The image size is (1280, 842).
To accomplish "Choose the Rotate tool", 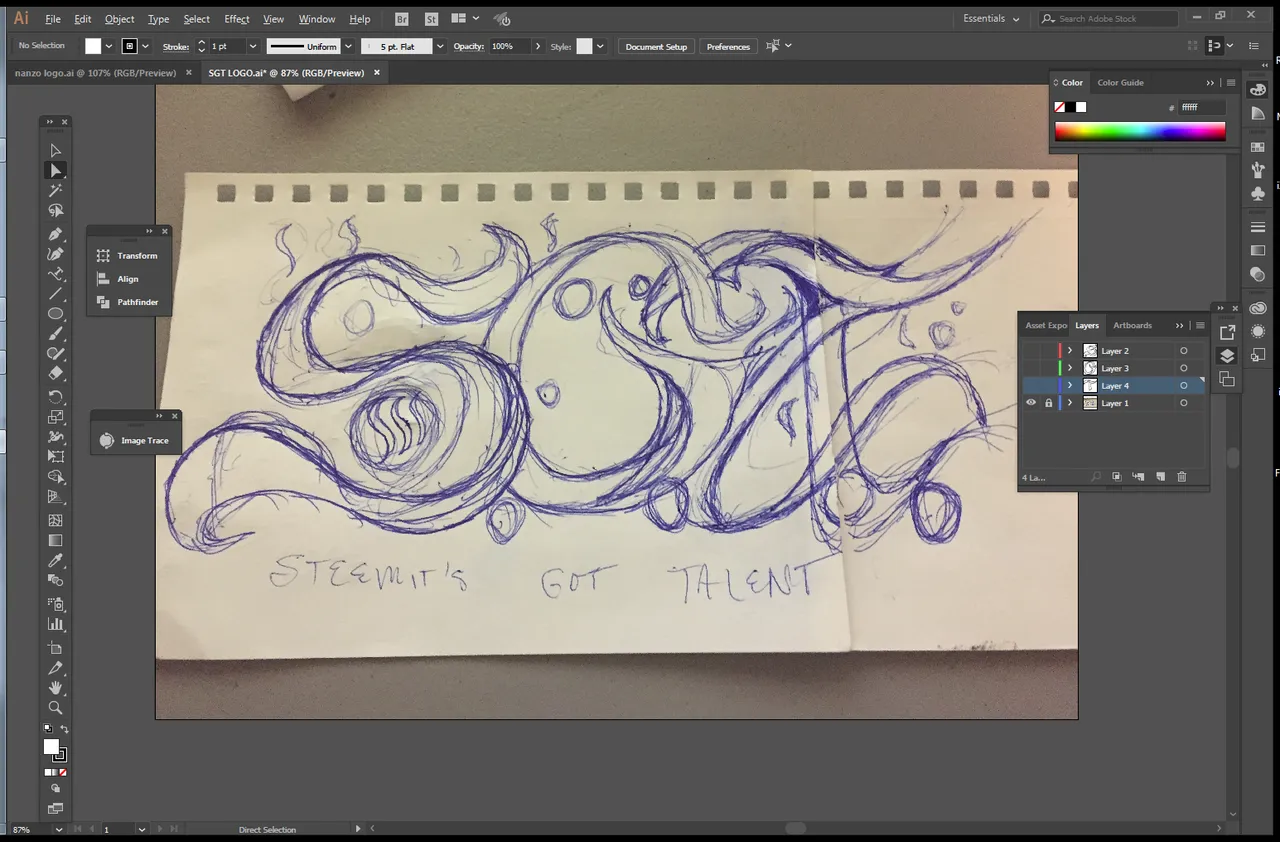I will (56, 397).
